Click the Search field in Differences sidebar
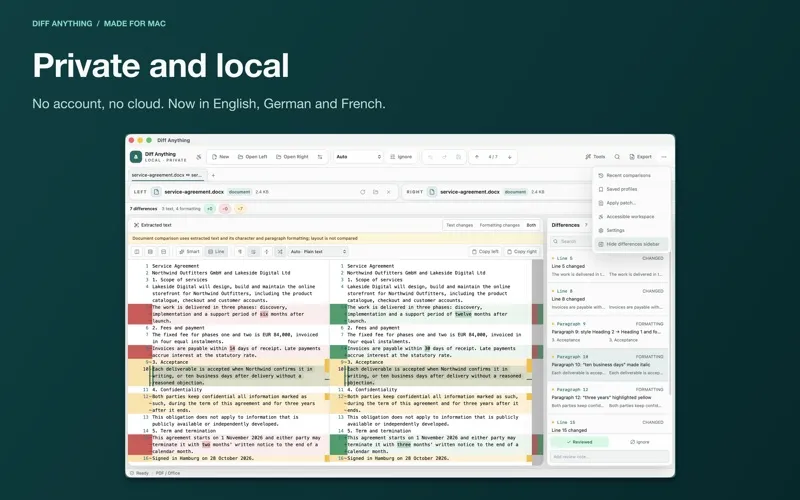Screen dimensions: 800x500 (571, 241)
